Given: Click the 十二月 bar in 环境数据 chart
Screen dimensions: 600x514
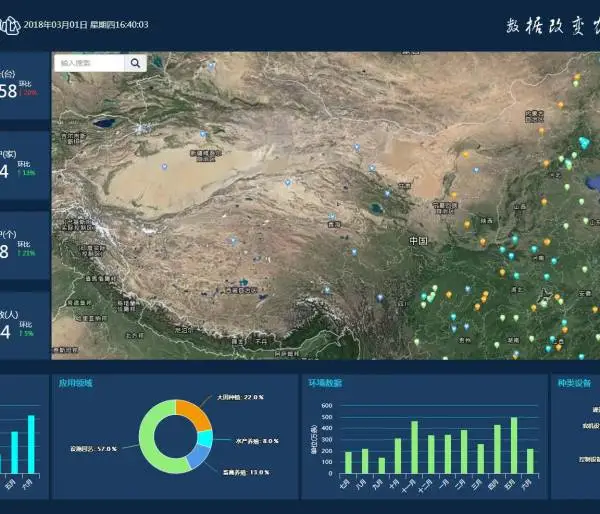Looking at the screenshot, I should click(431, 454).
